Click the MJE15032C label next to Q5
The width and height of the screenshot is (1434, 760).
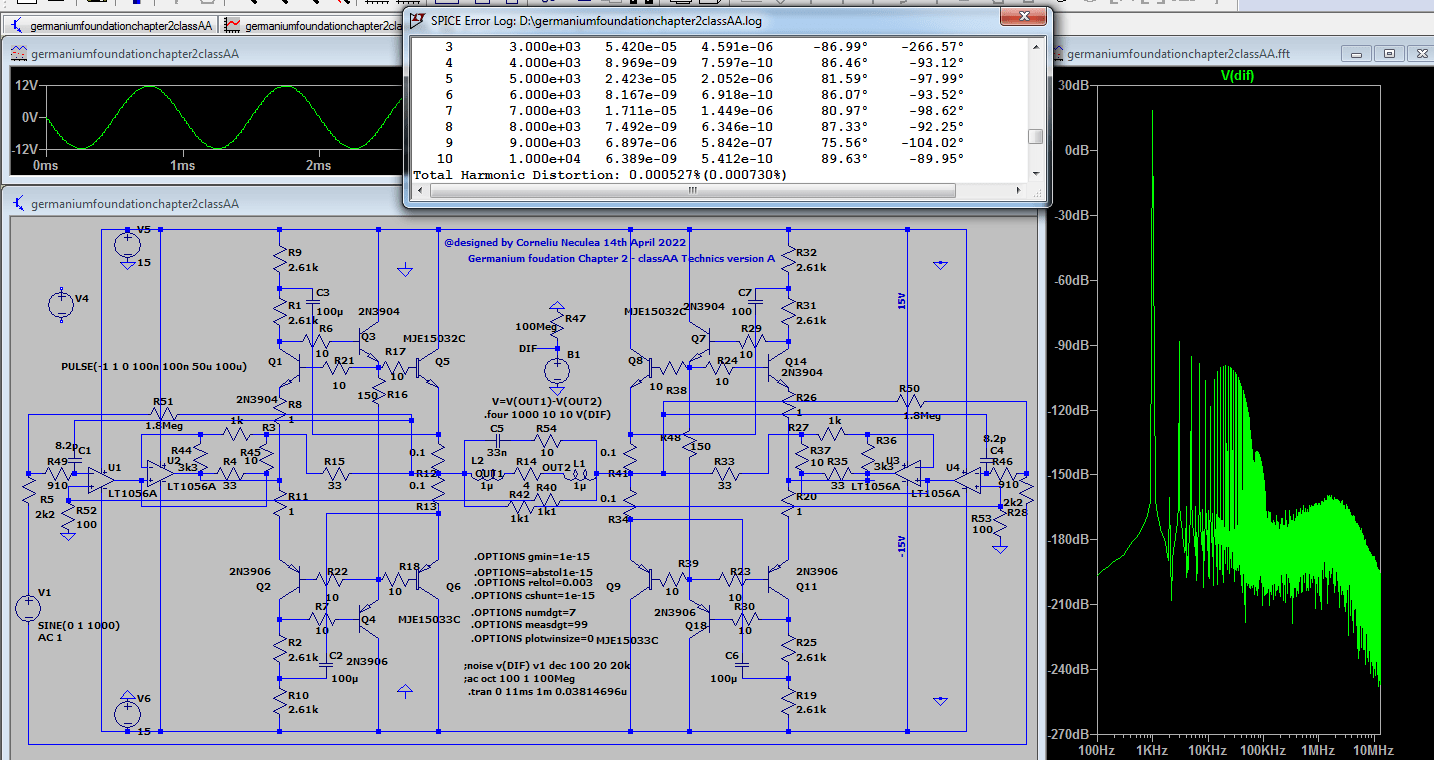tap(434, 338)
